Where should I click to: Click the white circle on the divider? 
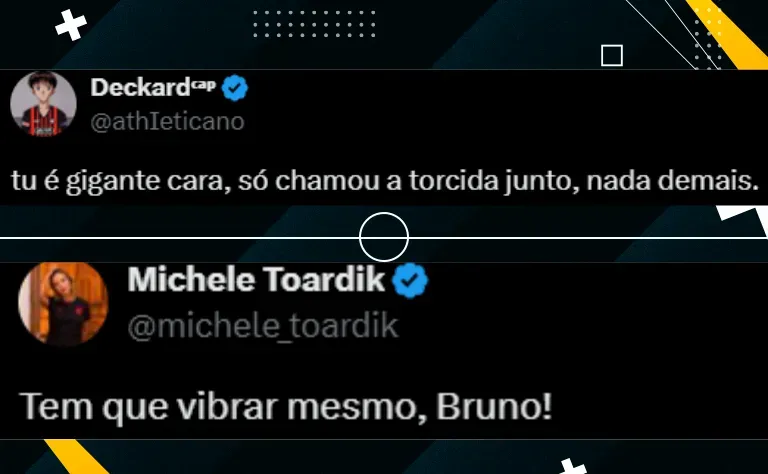coord(384,237)
